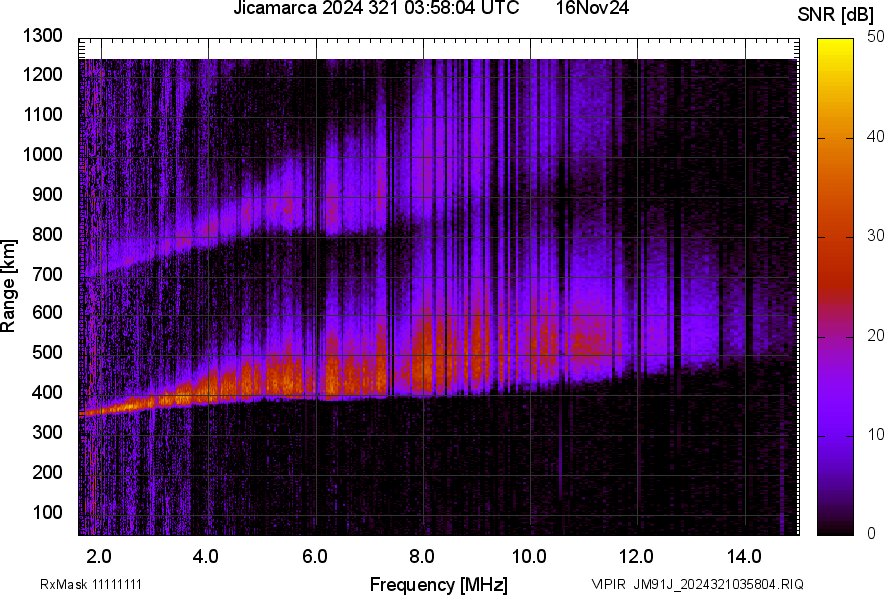
Task: Click the 14.0 frequency tick label
Action: point(744,557)
